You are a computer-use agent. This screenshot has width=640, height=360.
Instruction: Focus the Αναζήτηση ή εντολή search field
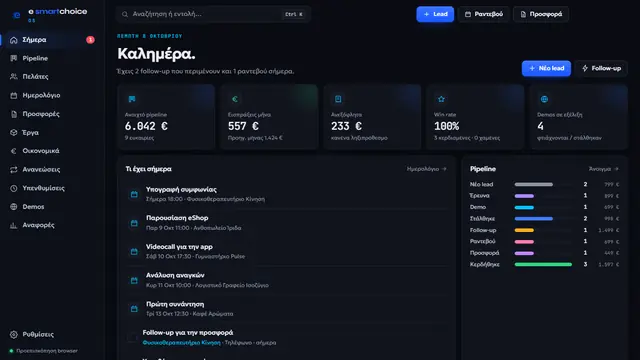[213, 14]
